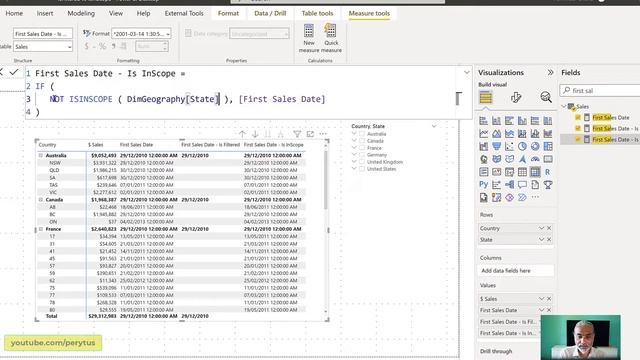Open the State row field chevron

(x=541, y=239)
